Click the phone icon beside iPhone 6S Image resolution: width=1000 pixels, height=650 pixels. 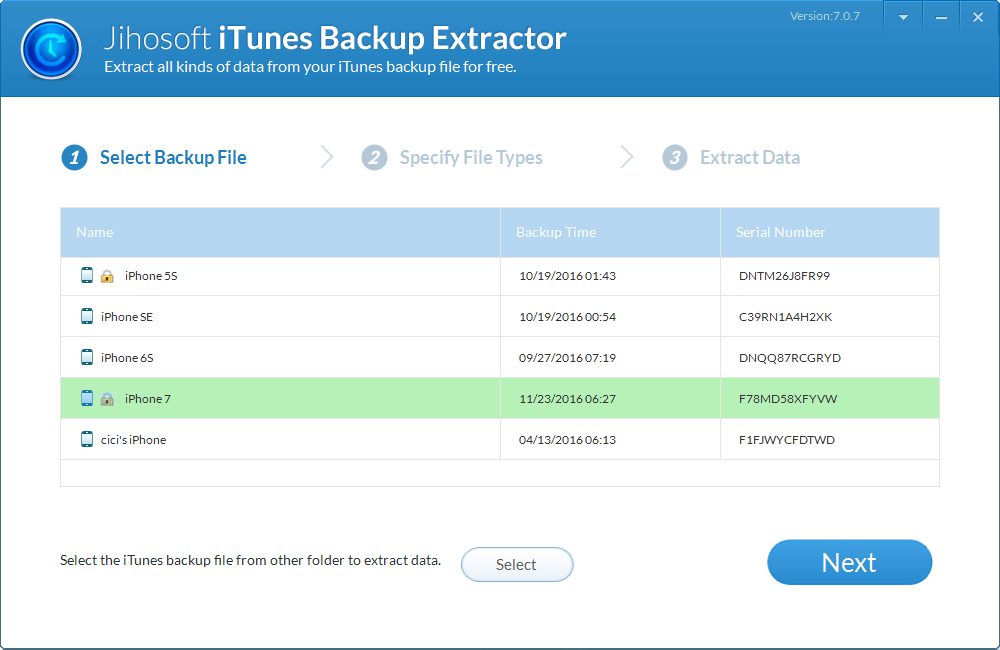tap(87, 357)
